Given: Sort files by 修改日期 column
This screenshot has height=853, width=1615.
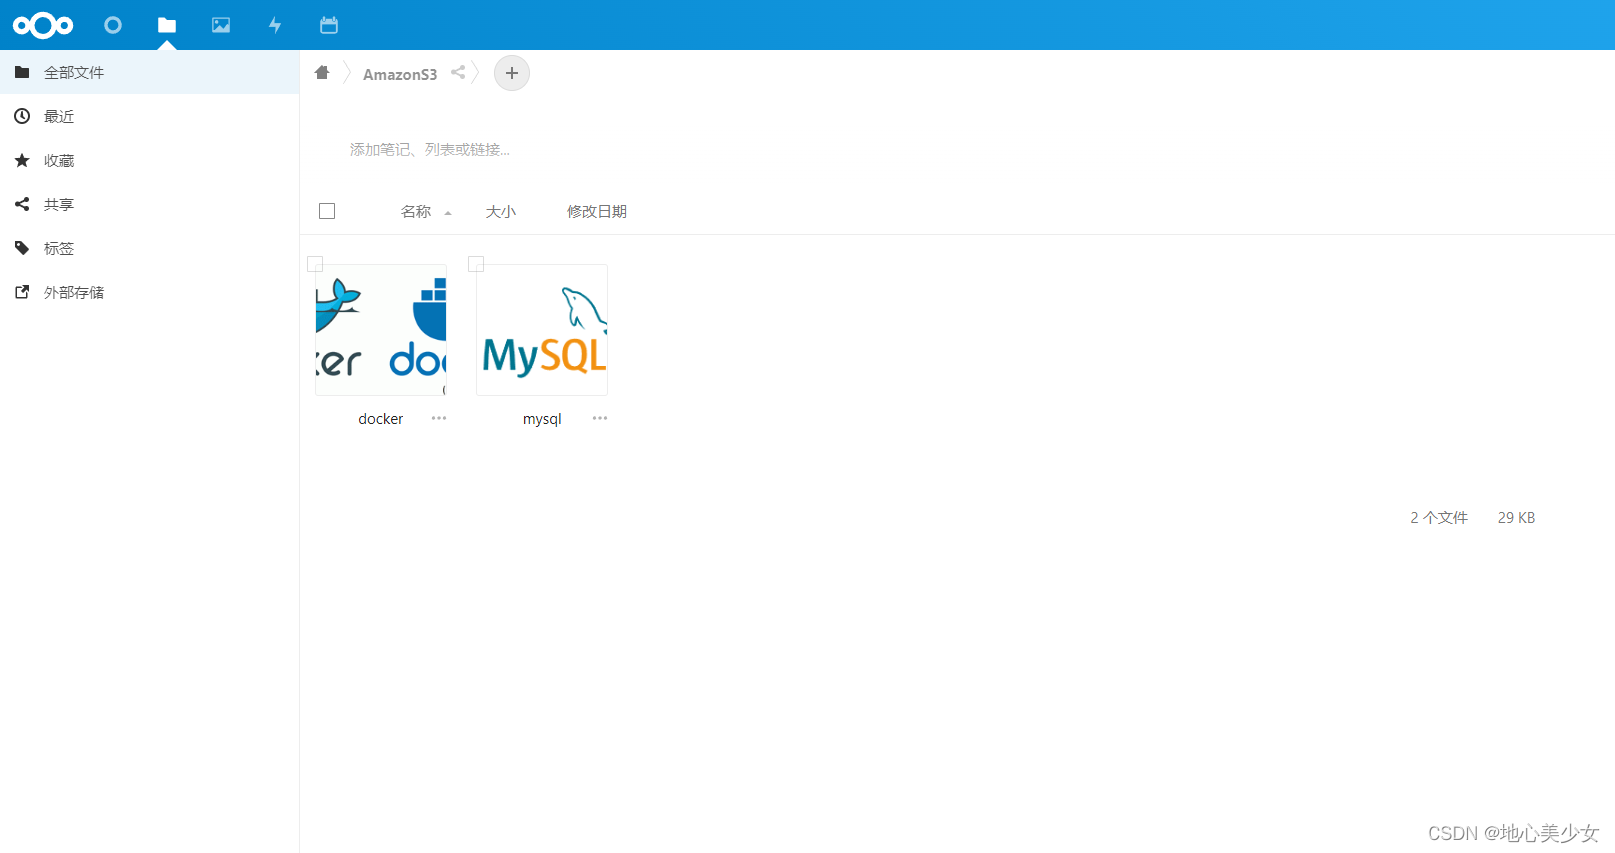Looking at the screenshot, I should point(597,212).
